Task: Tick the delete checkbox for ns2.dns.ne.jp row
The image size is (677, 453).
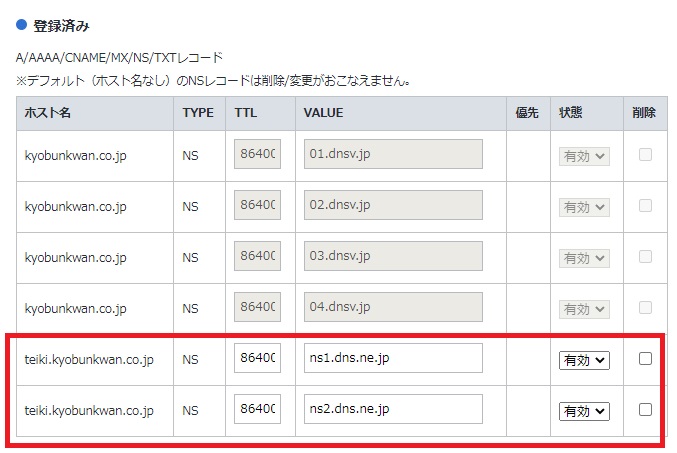Action: 645,409
